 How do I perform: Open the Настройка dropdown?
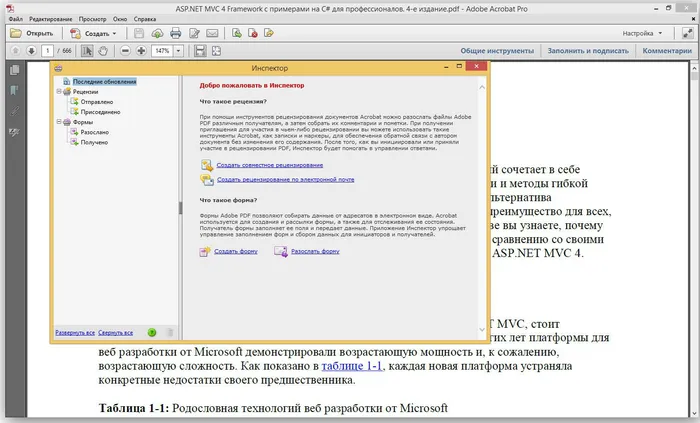point(642,33)
